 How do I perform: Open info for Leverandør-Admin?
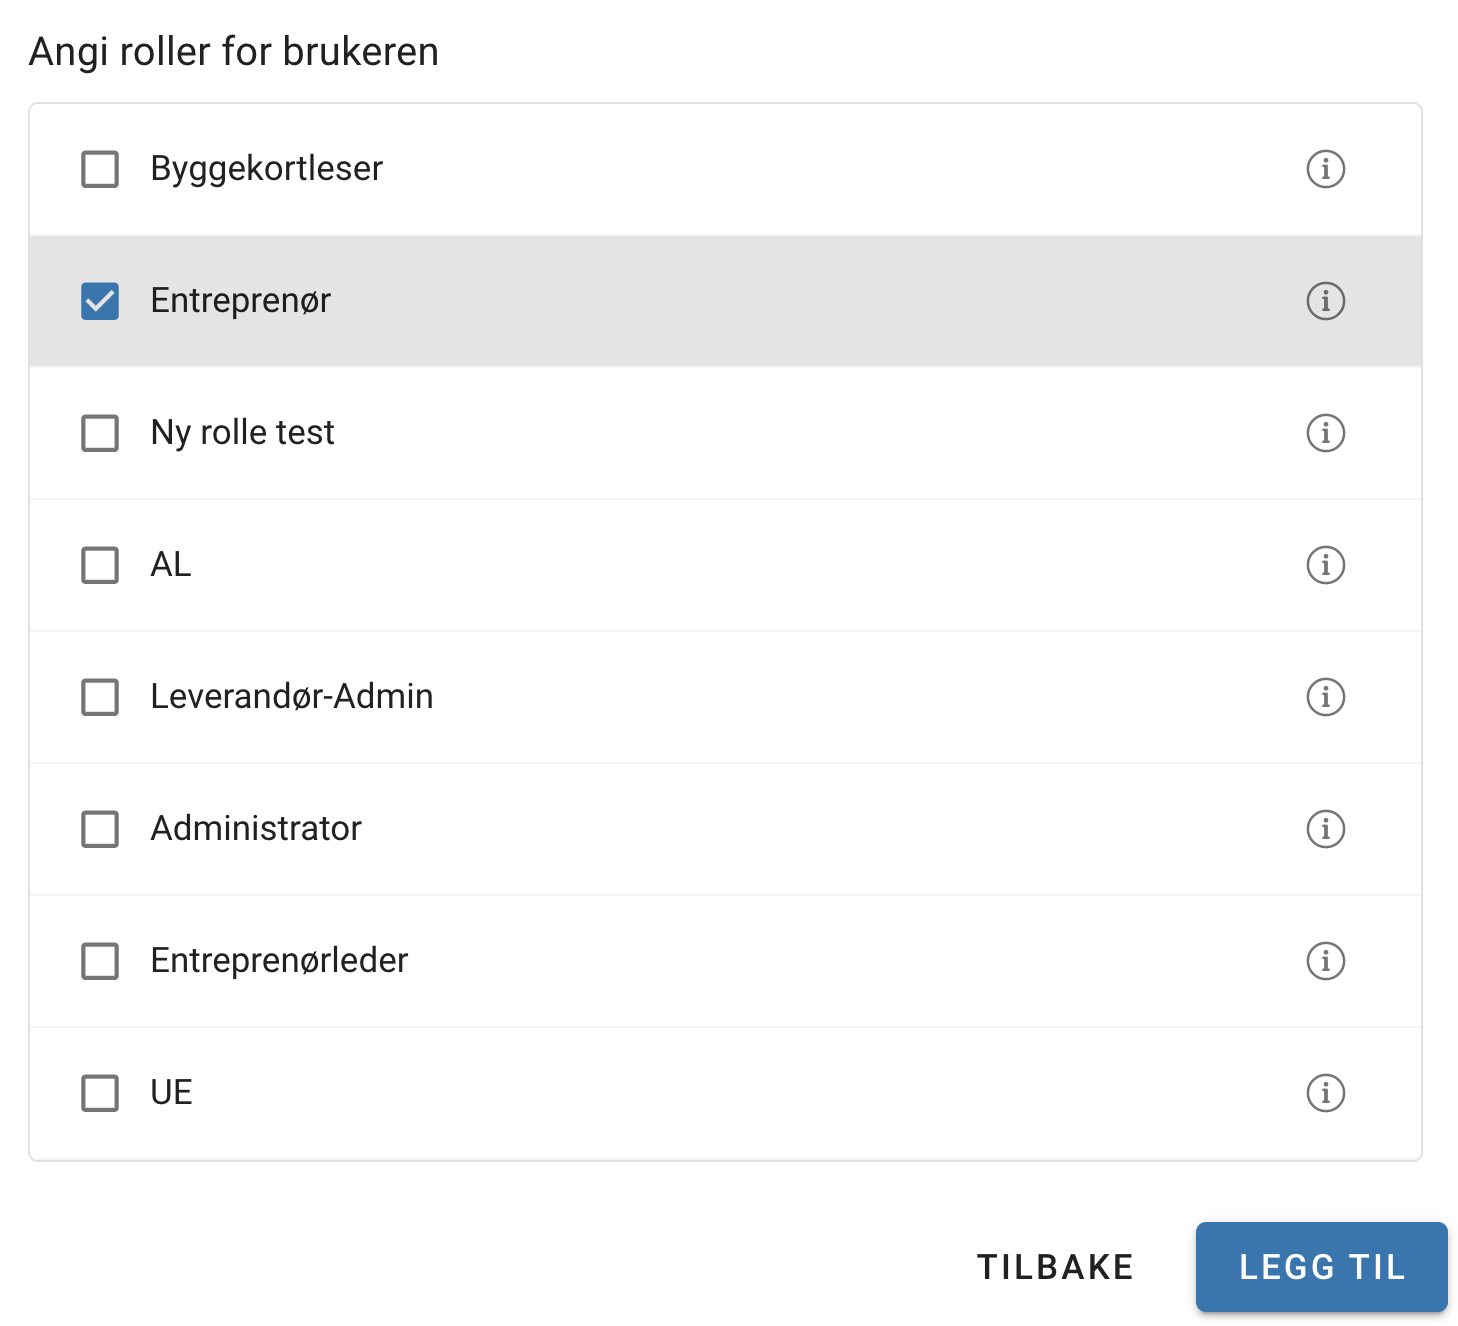pyautogui.click(x=1325, y=697)
